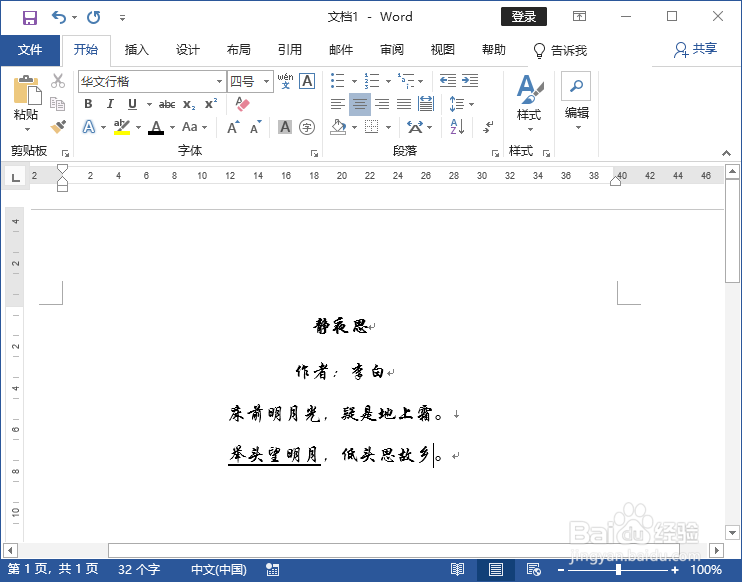Expand the Paste options dropdown arrow

(x=26, y=129)
